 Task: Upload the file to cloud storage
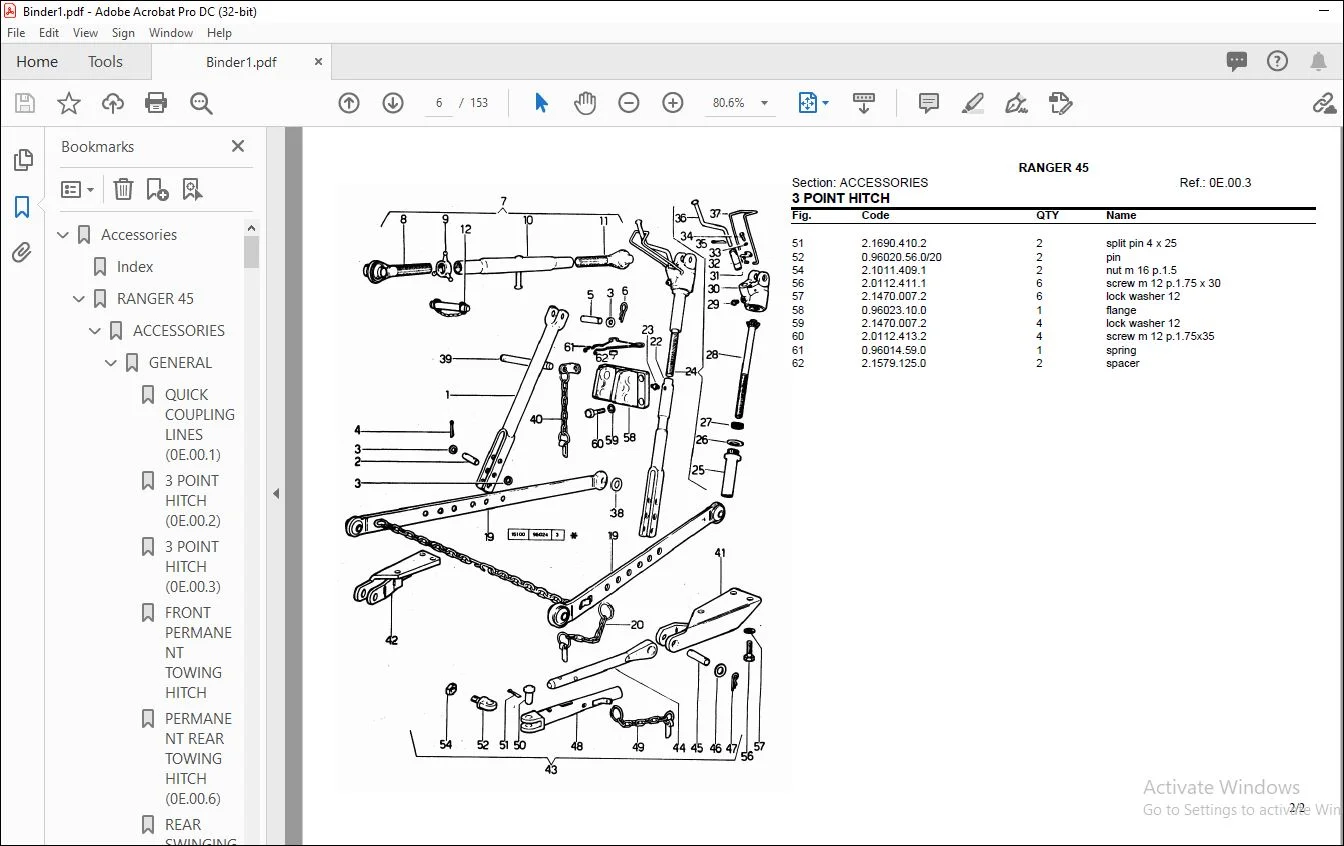coord(113,103)
